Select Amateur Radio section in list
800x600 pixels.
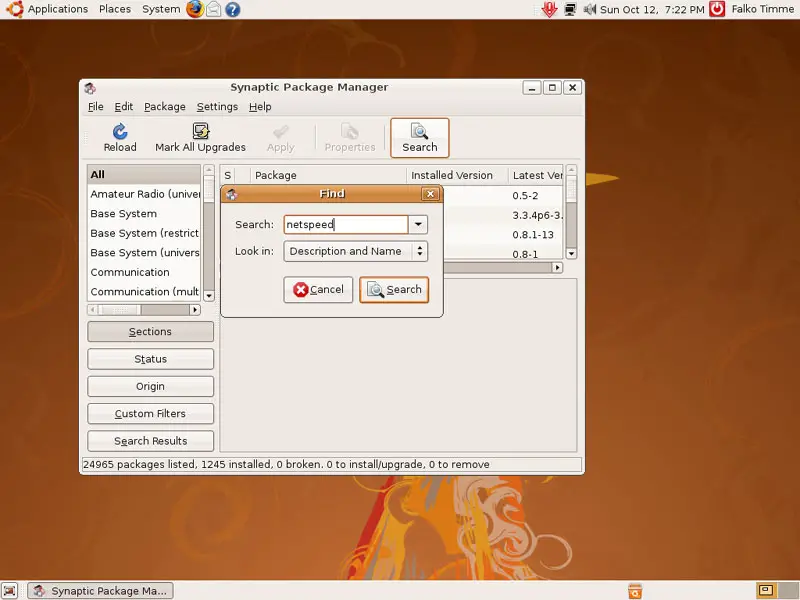[x=145, y=194]
